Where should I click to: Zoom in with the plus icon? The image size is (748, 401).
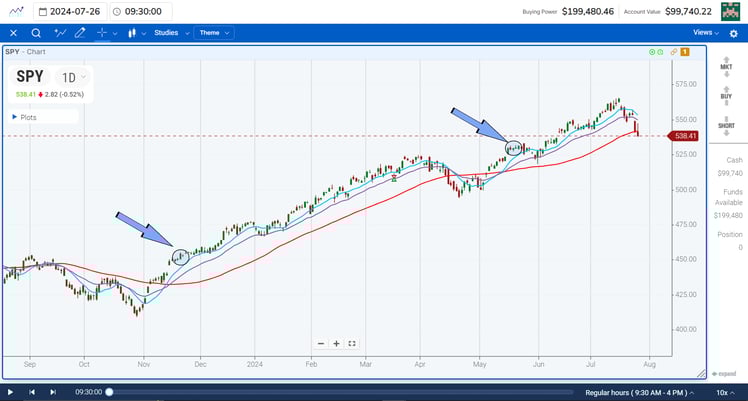pyautogui.click(x=337, y=343)
